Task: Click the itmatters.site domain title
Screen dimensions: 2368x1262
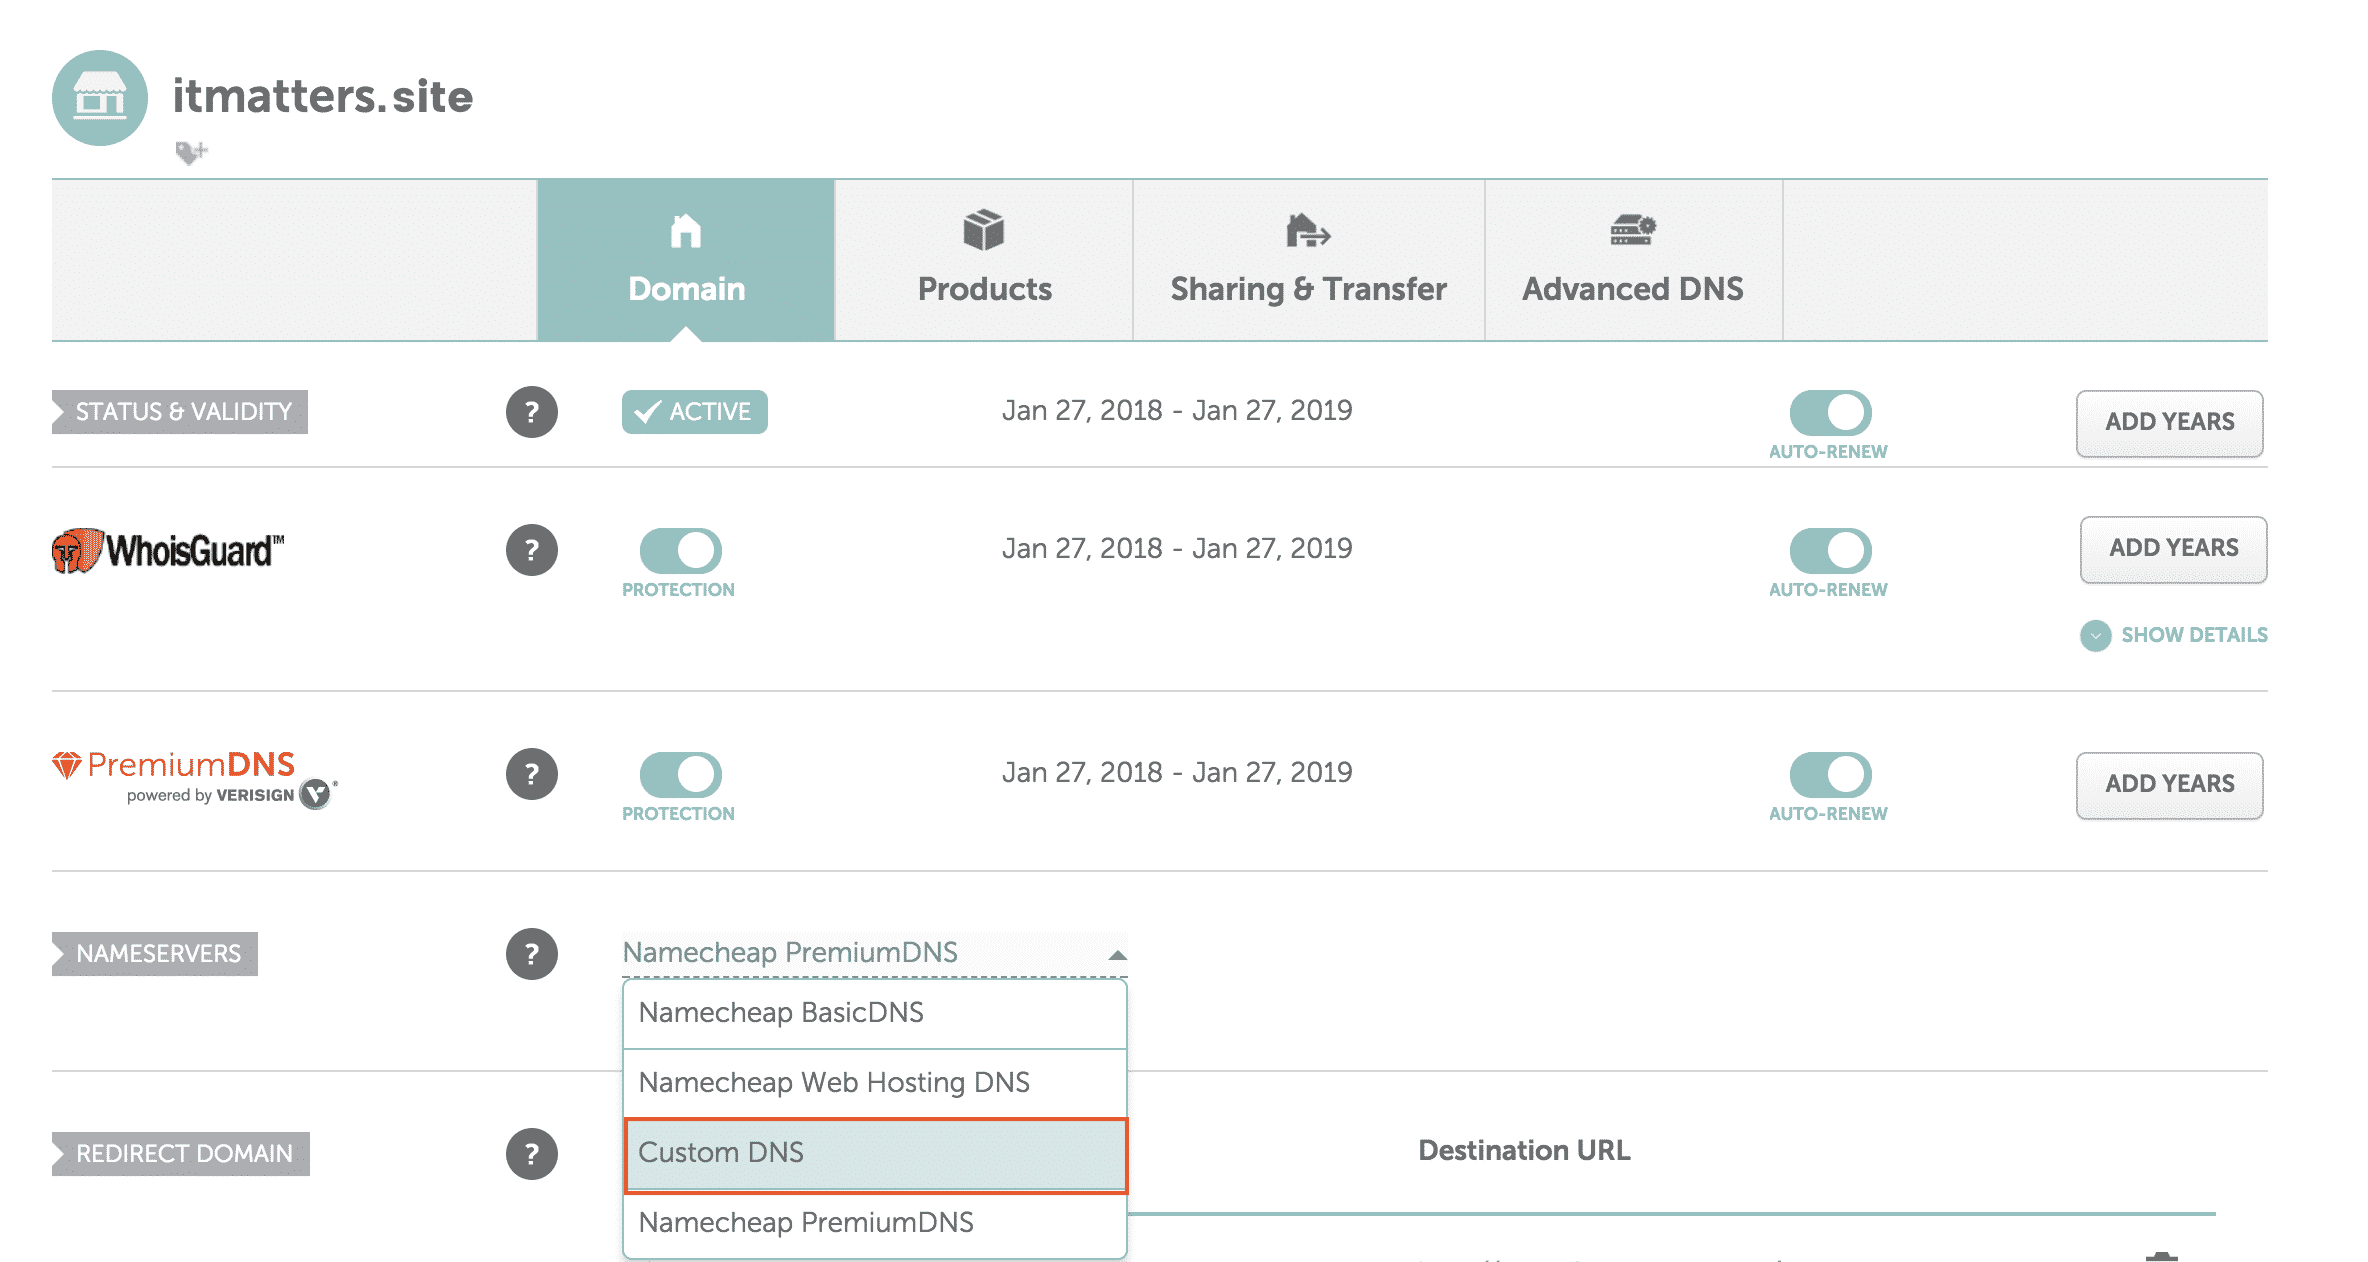Action: click(323, 96)
